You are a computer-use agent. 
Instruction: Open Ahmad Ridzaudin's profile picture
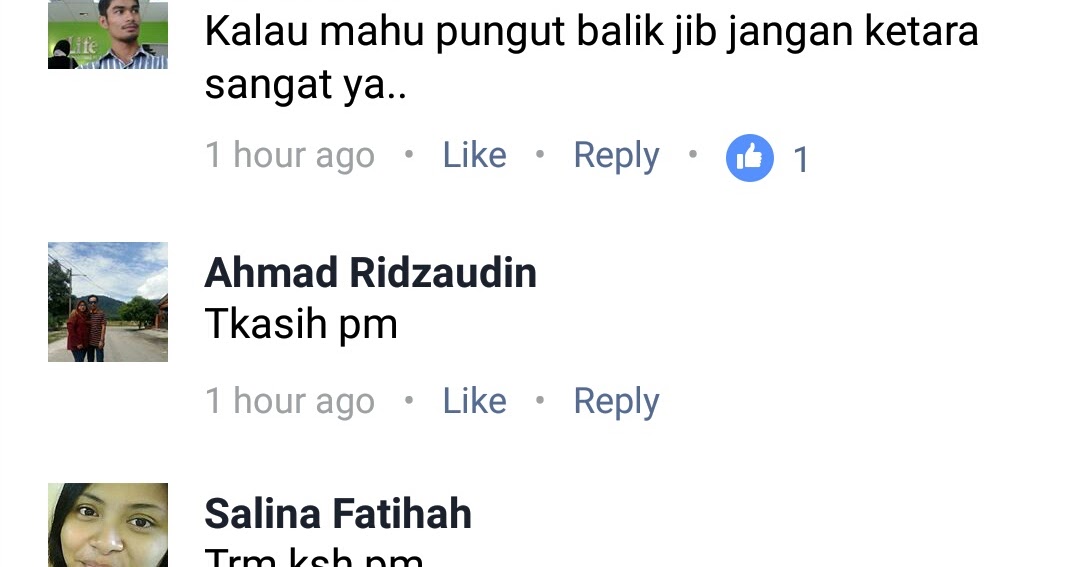point(107,302)
